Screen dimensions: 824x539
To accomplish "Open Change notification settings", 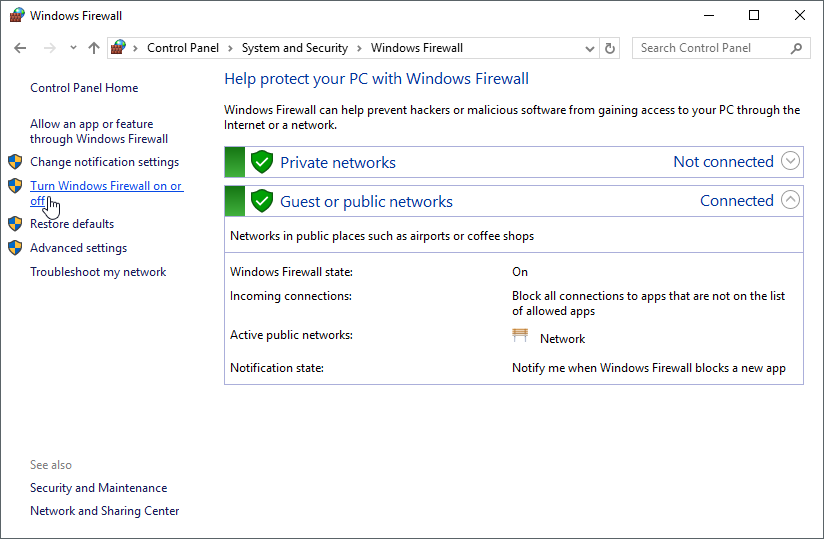I will (105, 162).
